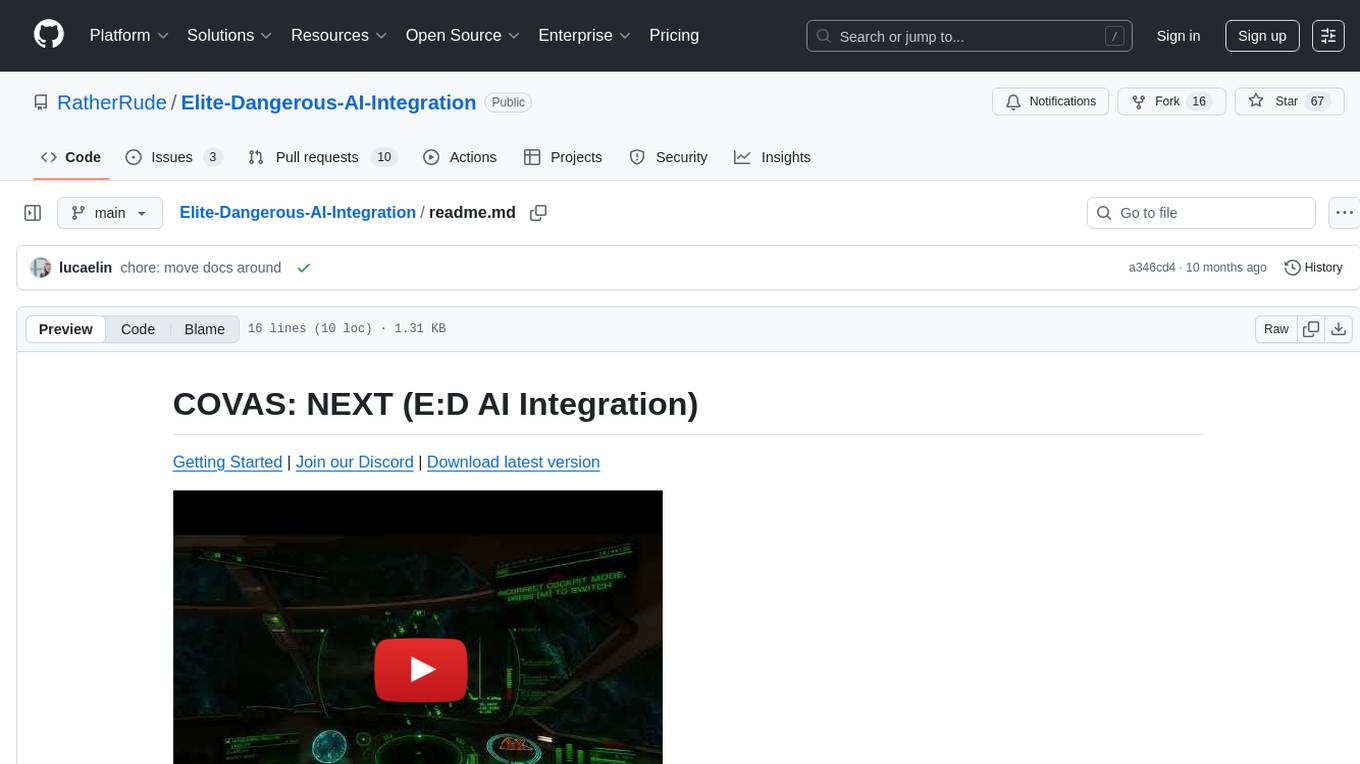Select the Blame view
The width and height of the screenshot is (1360, 764).
point(204,329)
